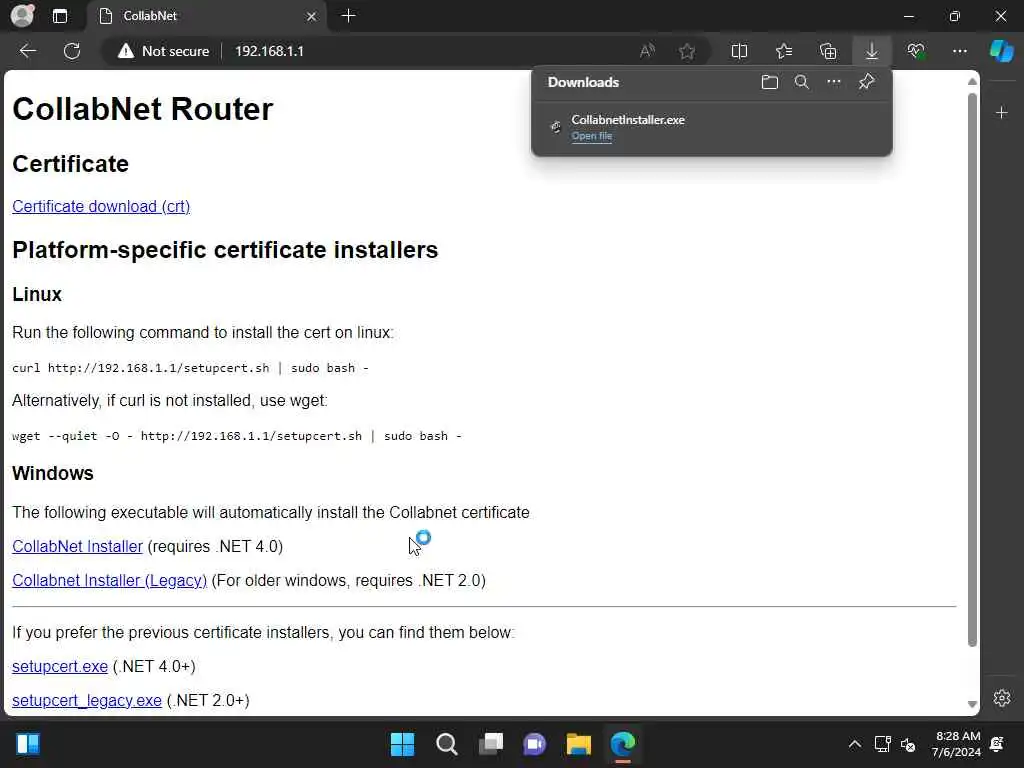Activate Read aloud icon in address bar
Viewport: 1024px width, 768px height.
pyautogui.click(x=647, y=51)
